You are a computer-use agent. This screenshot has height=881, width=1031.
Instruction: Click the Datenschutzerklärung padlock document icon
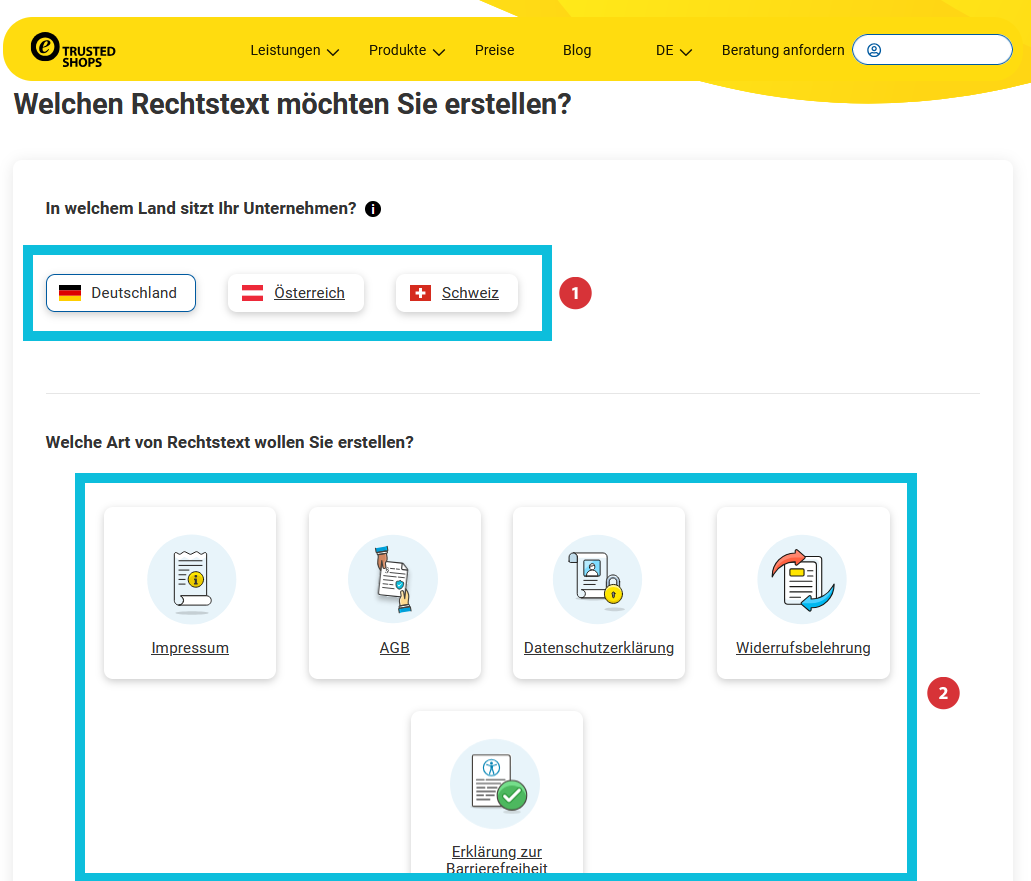coord(598,580)
